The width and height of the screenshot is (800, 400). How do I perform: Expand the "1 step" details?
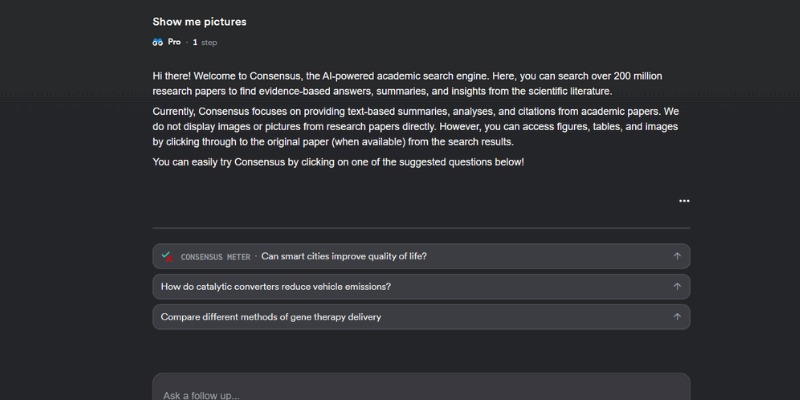tap(204, 43)
